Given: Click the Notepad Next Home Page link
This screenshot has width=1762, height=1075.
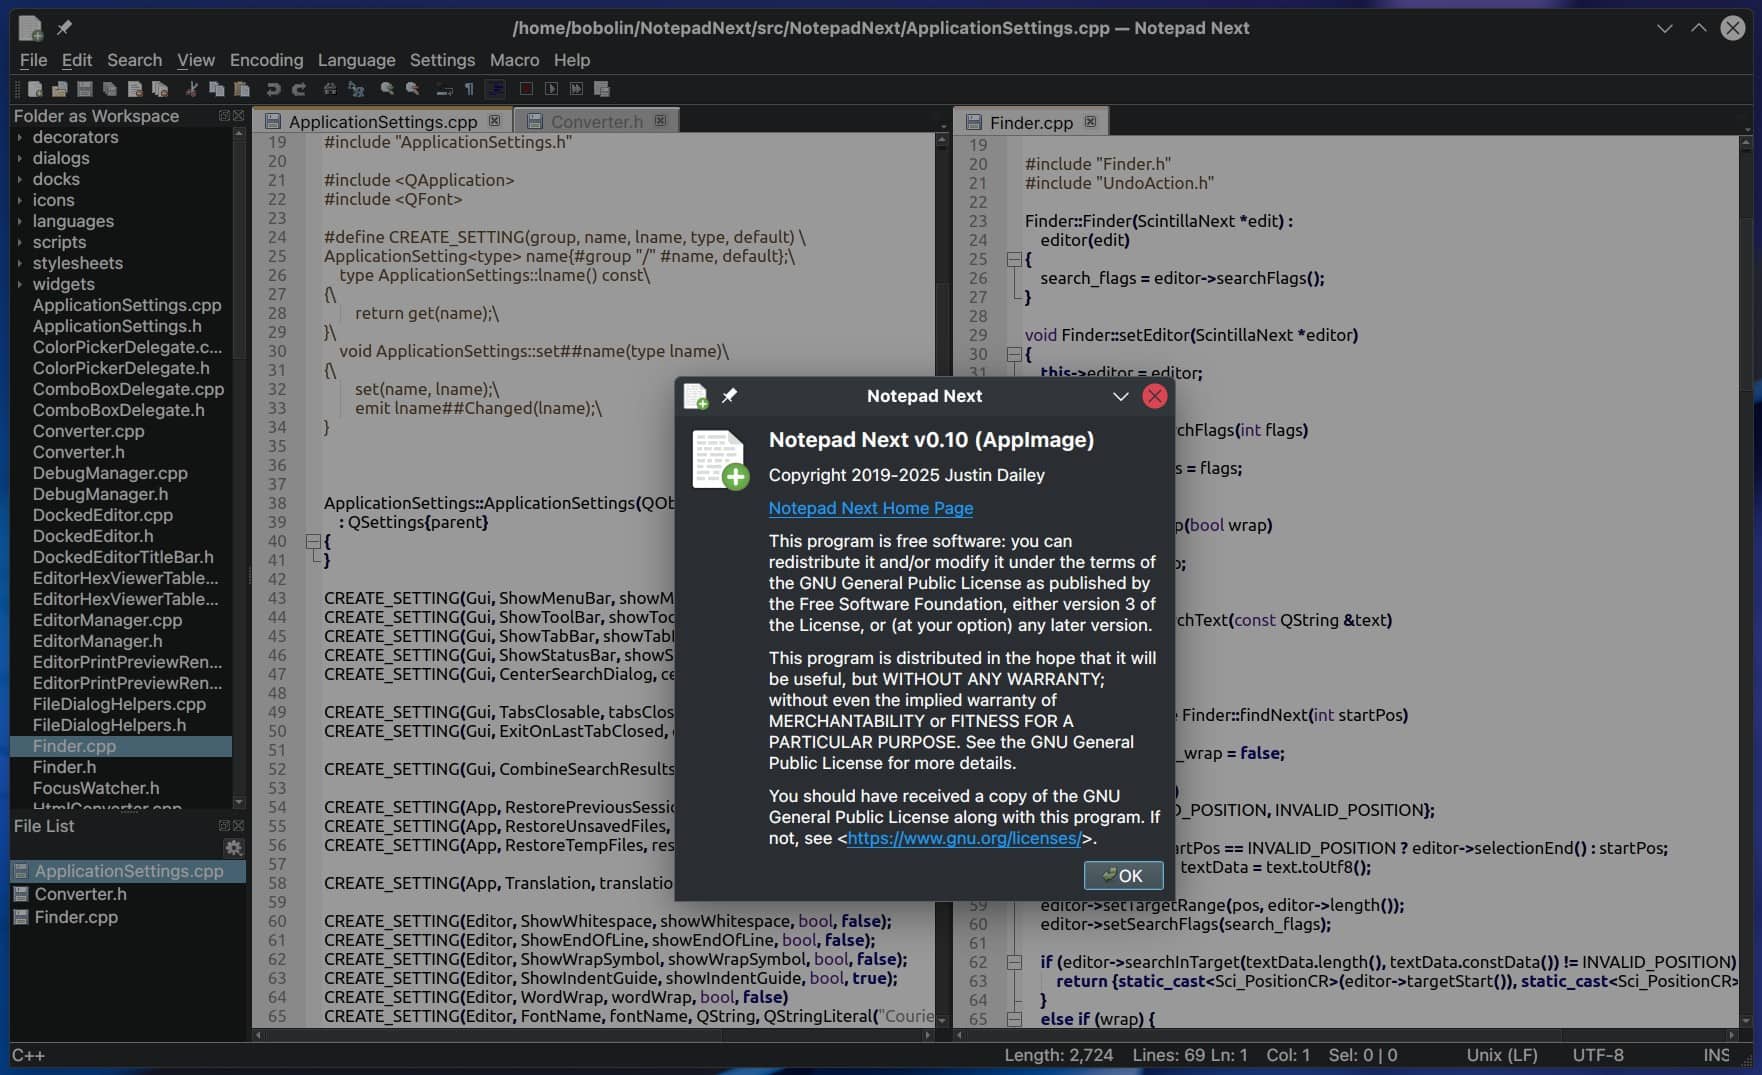Looking at the screenshot, I should pyautogui.click(x=870, y=509).
